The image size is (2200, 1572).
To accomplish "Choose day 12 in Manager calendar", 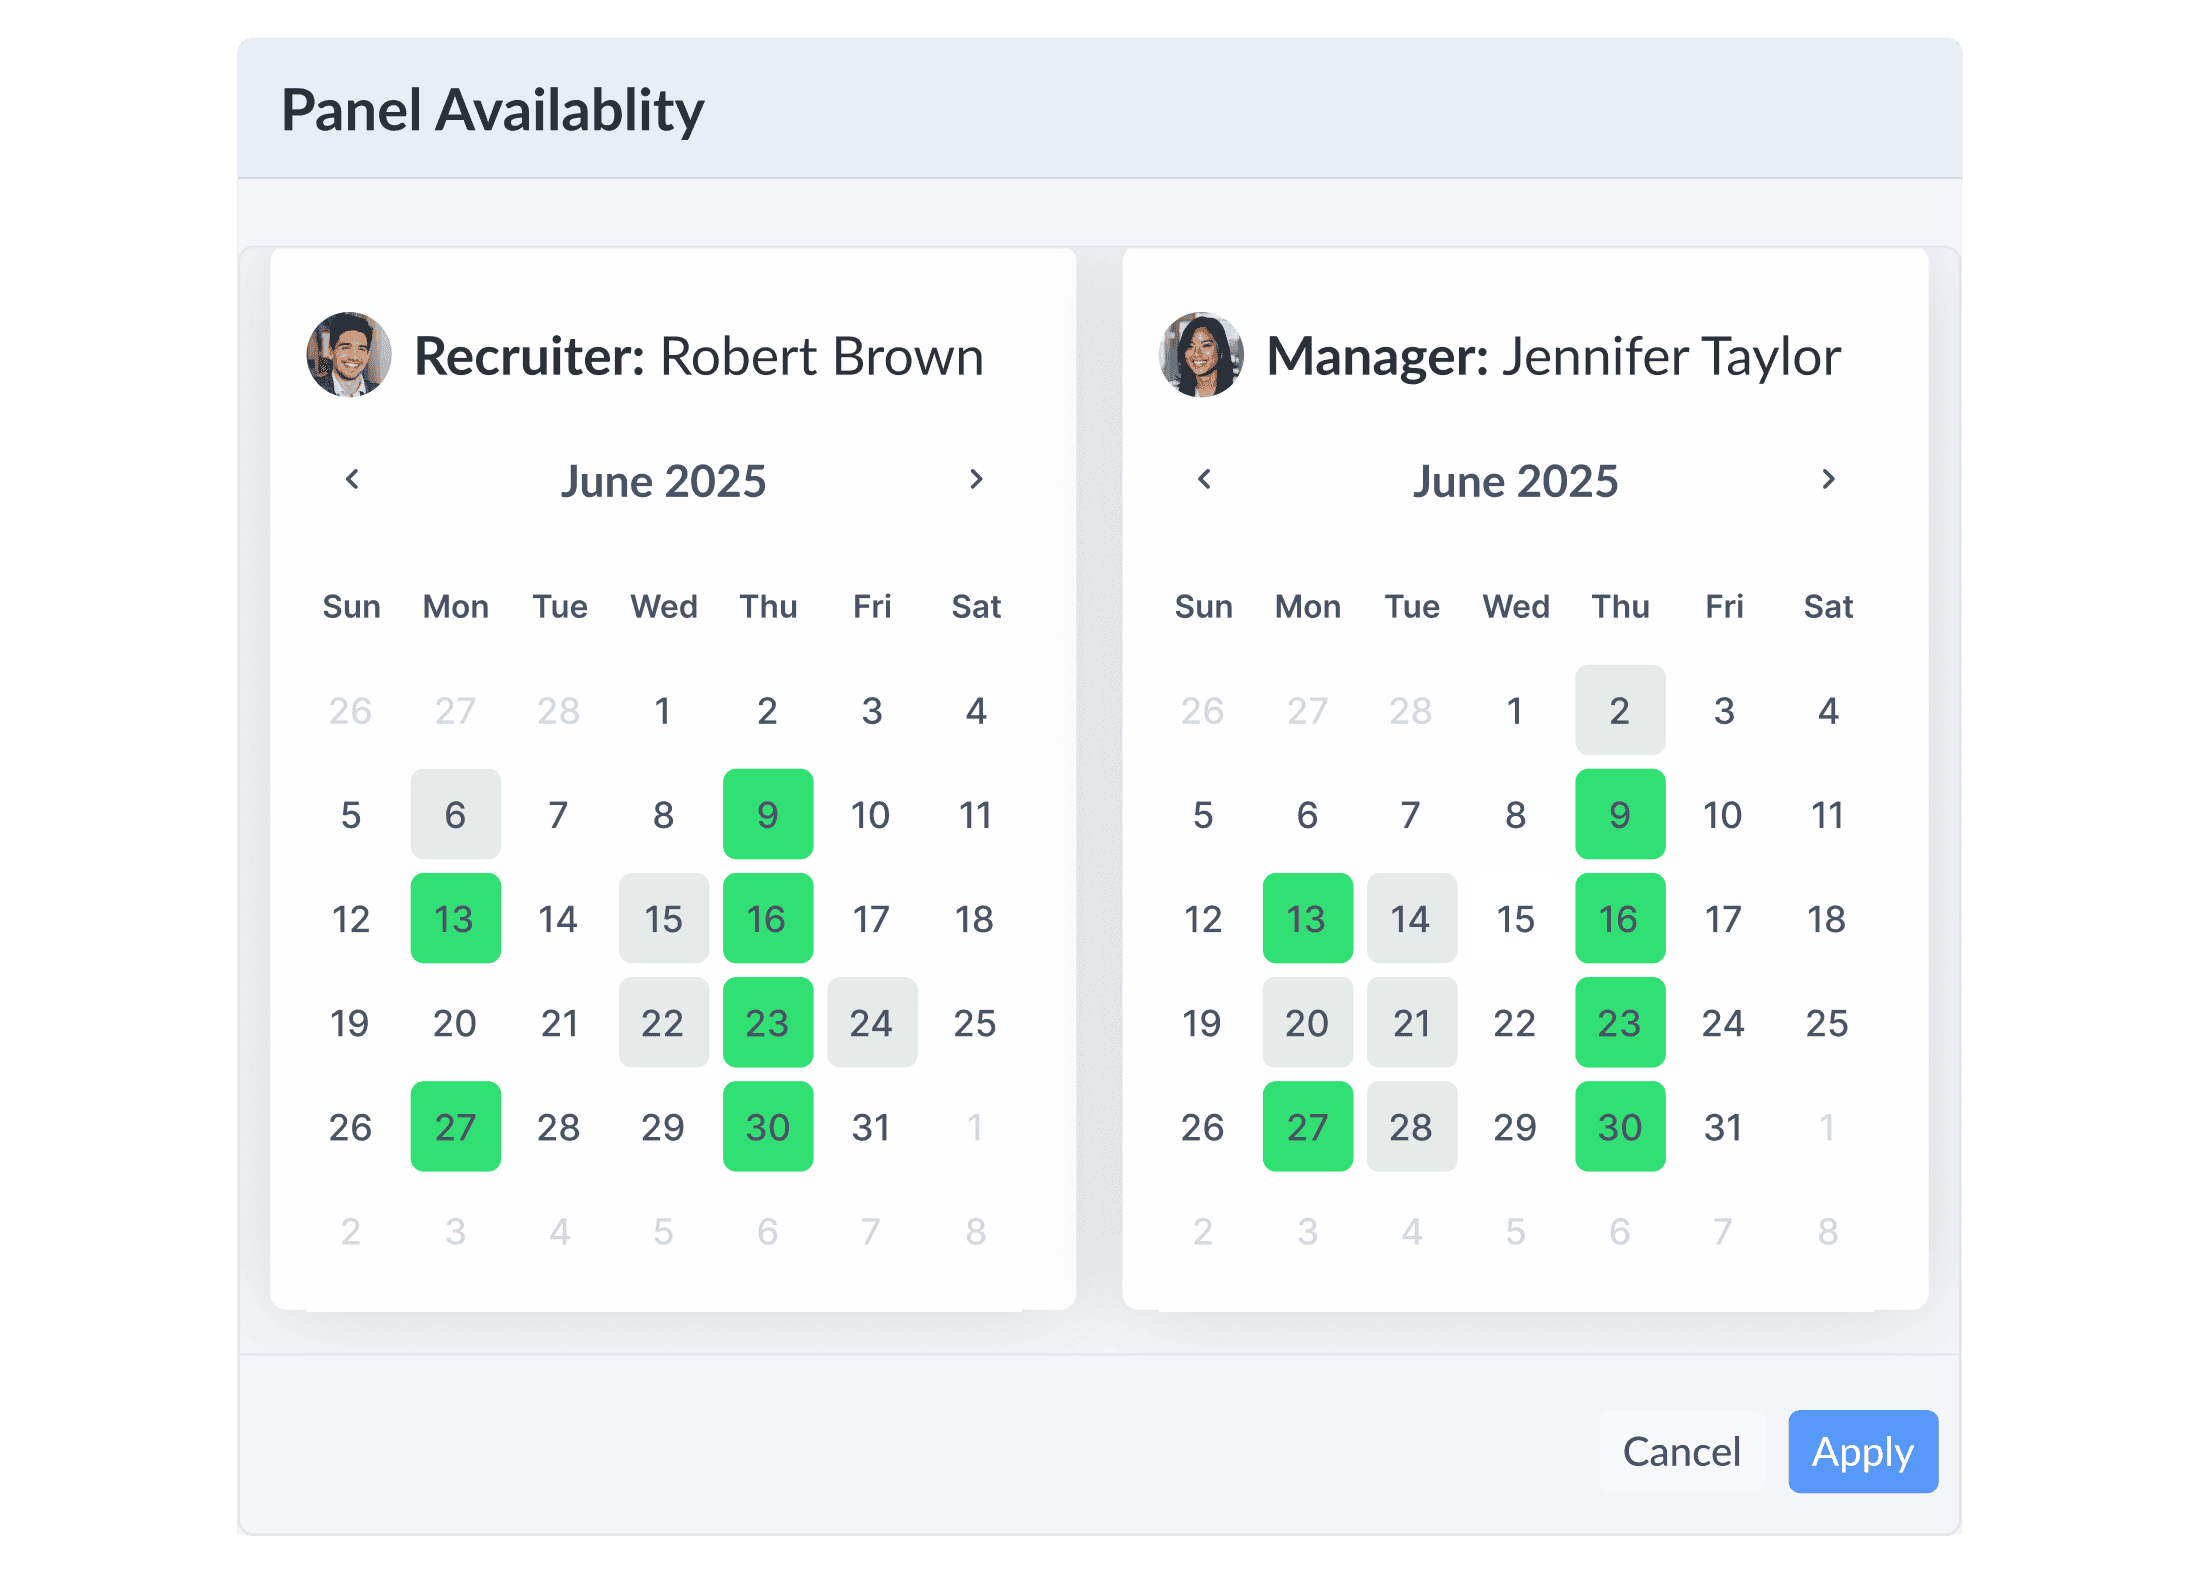I will point(1203,918).
